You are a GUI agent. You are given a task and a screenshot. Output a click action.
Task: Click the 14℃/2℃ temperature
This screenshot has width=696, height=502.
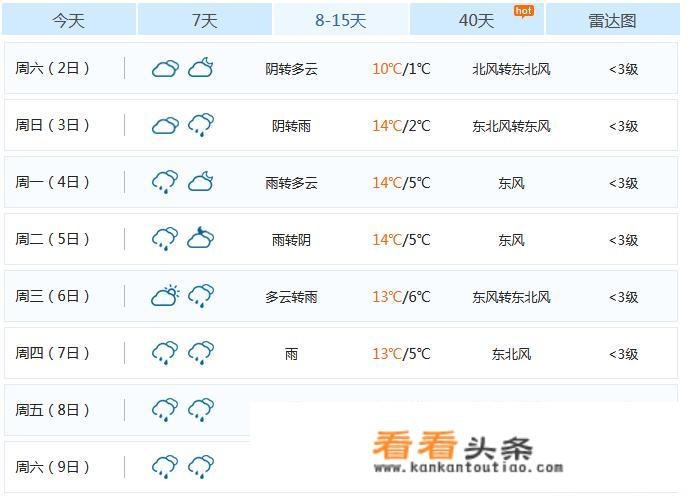tap(401, 126)
